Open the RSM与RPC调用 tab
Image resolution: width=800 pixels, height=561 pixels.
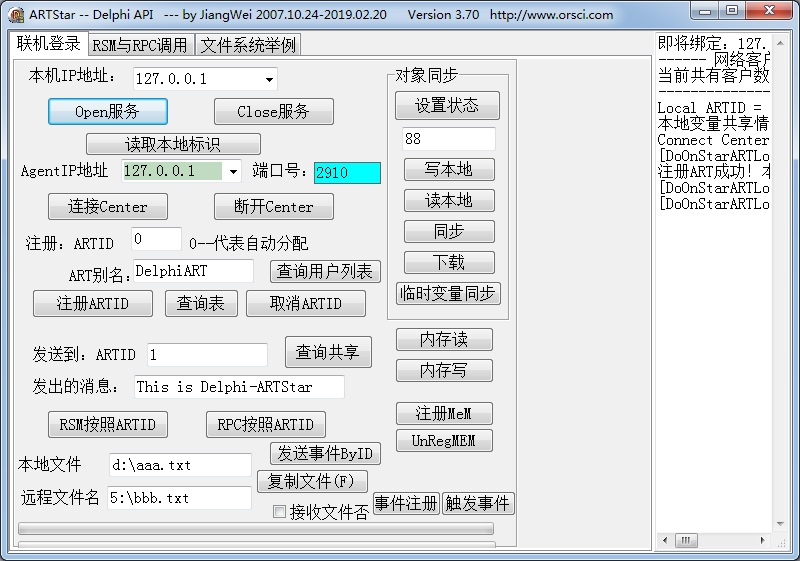pos(140,45)
